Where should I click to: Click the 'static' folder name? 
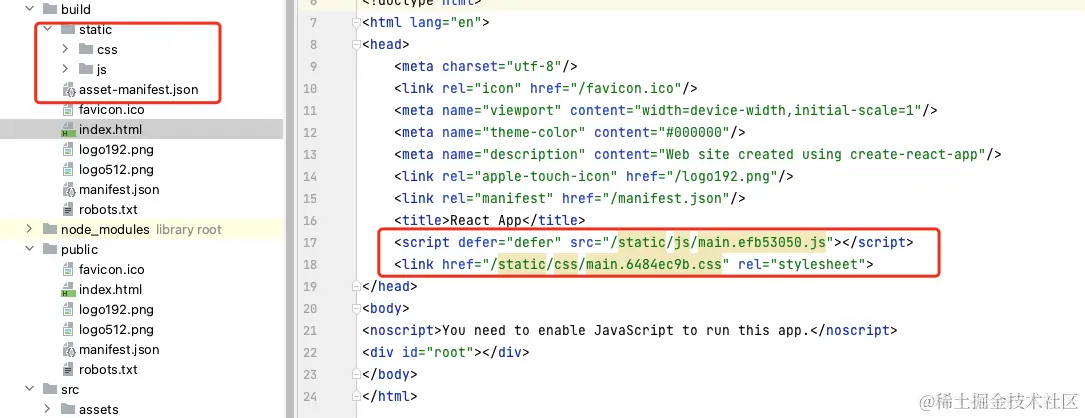pyautogui.click(x=95, y=30)
